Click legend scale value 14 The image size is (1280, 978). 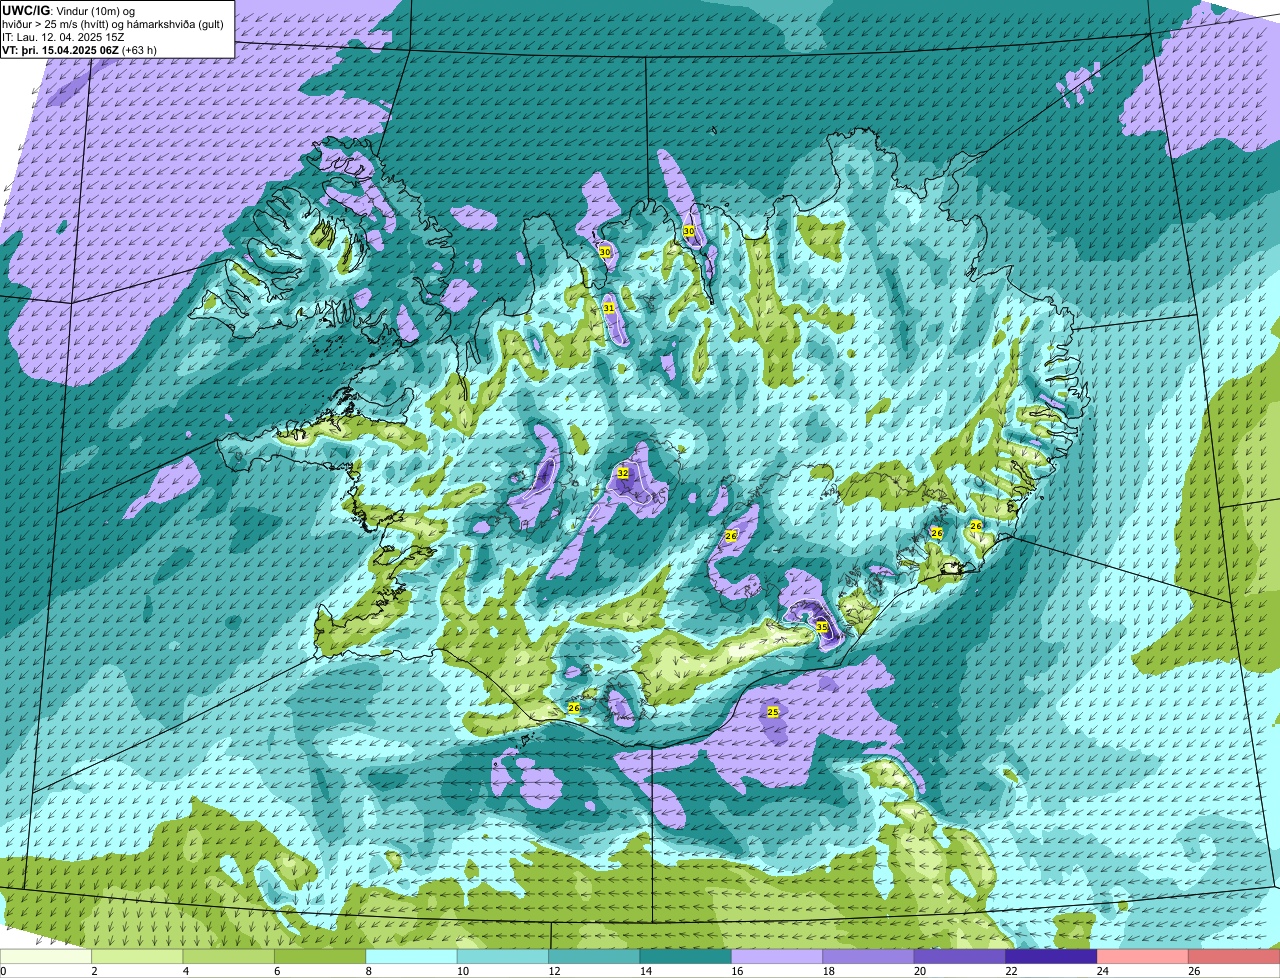click(x=645, y=971)
